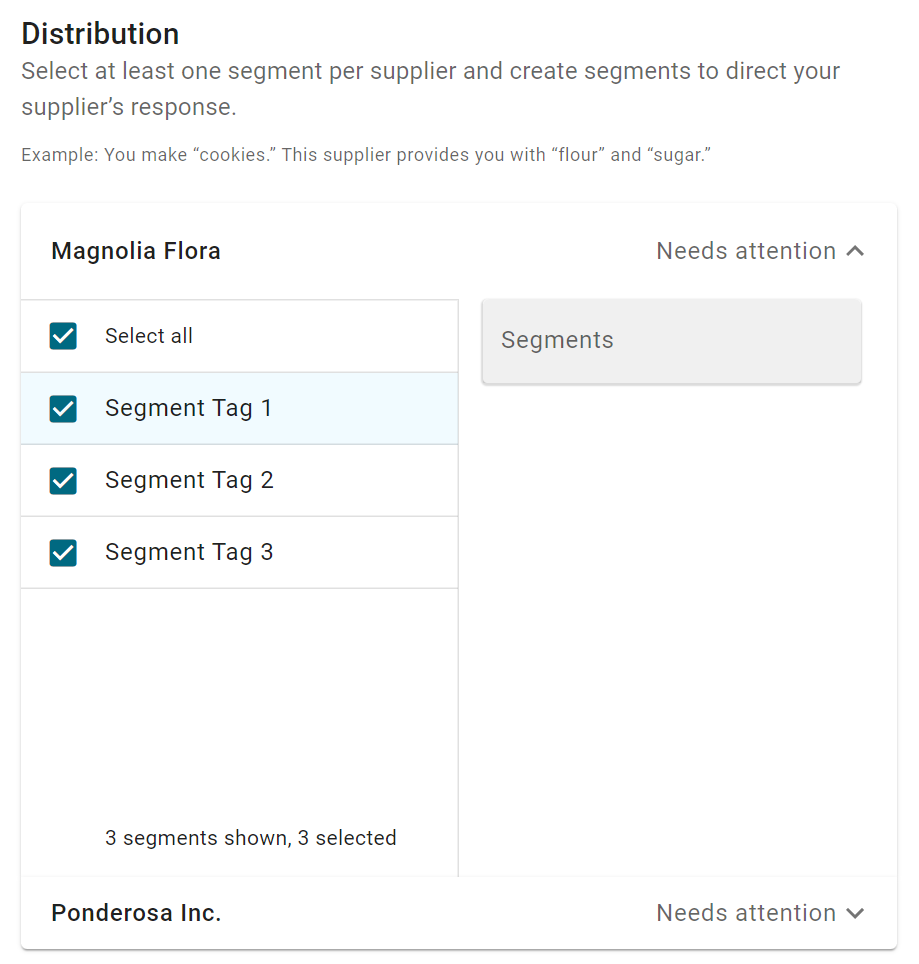Screen dimensions: 919x964
Task: Focus the Segments input field
Action: click(671, 341)
